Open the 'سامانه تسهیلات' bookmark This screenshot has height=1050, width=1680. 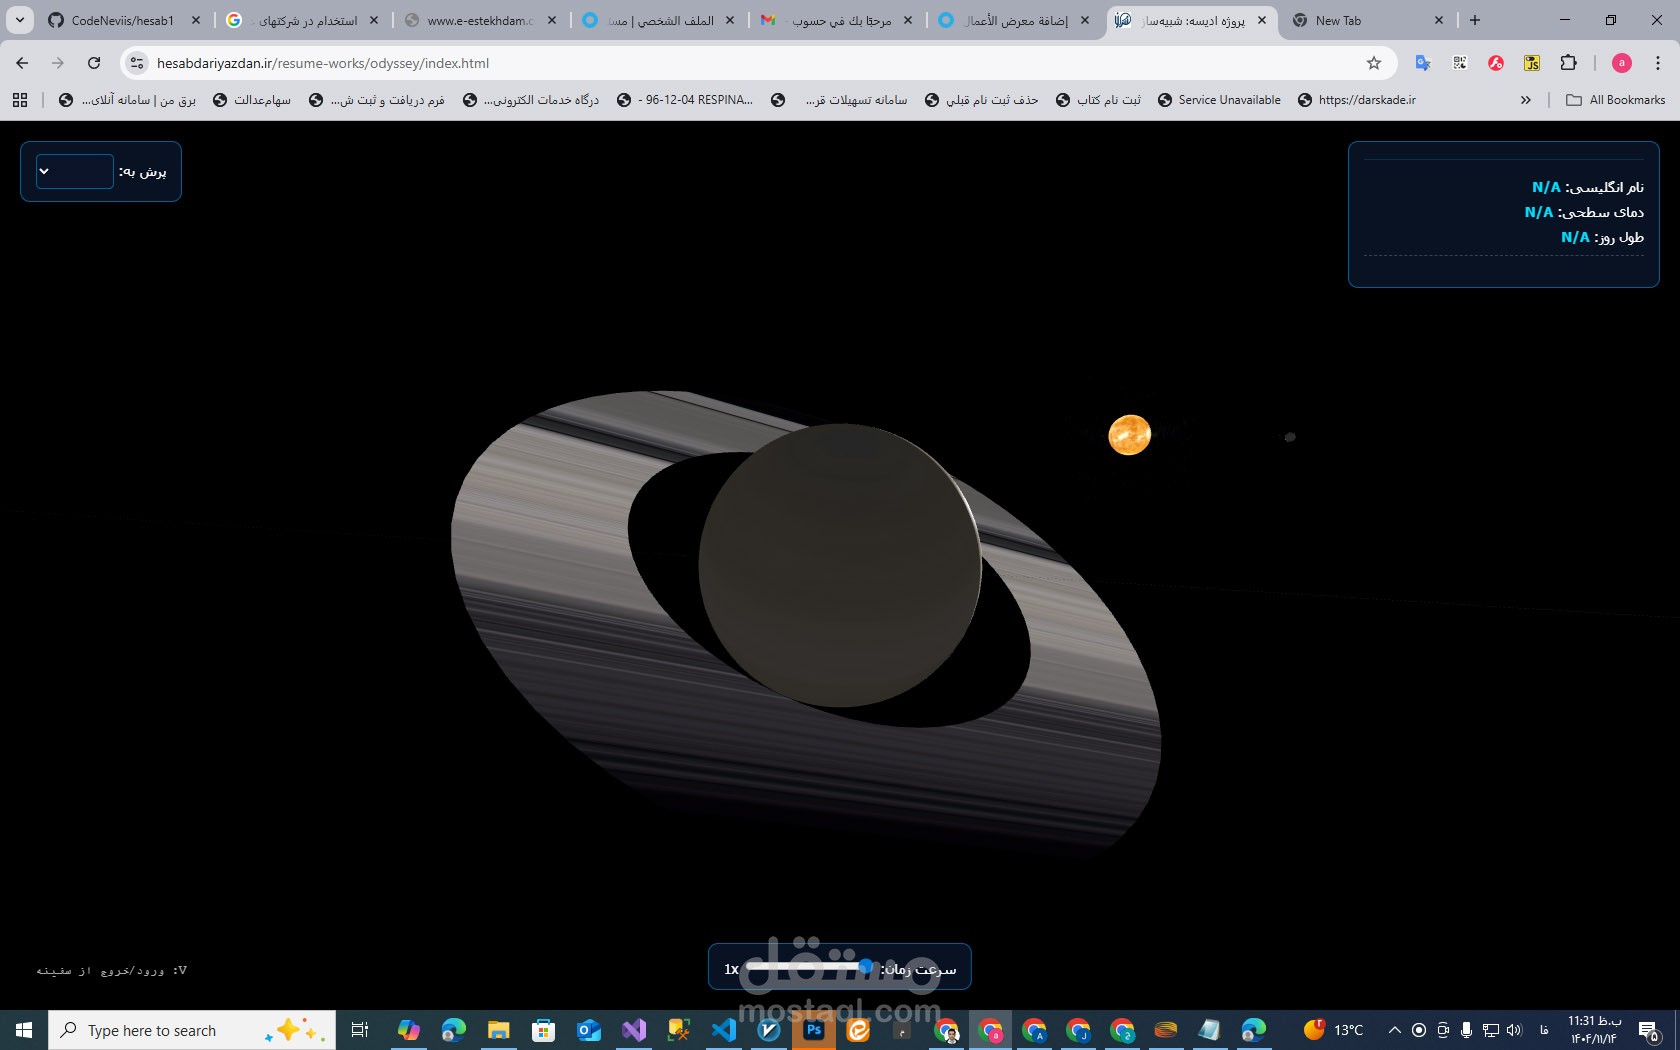pyautogui.click(x=840, y=100)
